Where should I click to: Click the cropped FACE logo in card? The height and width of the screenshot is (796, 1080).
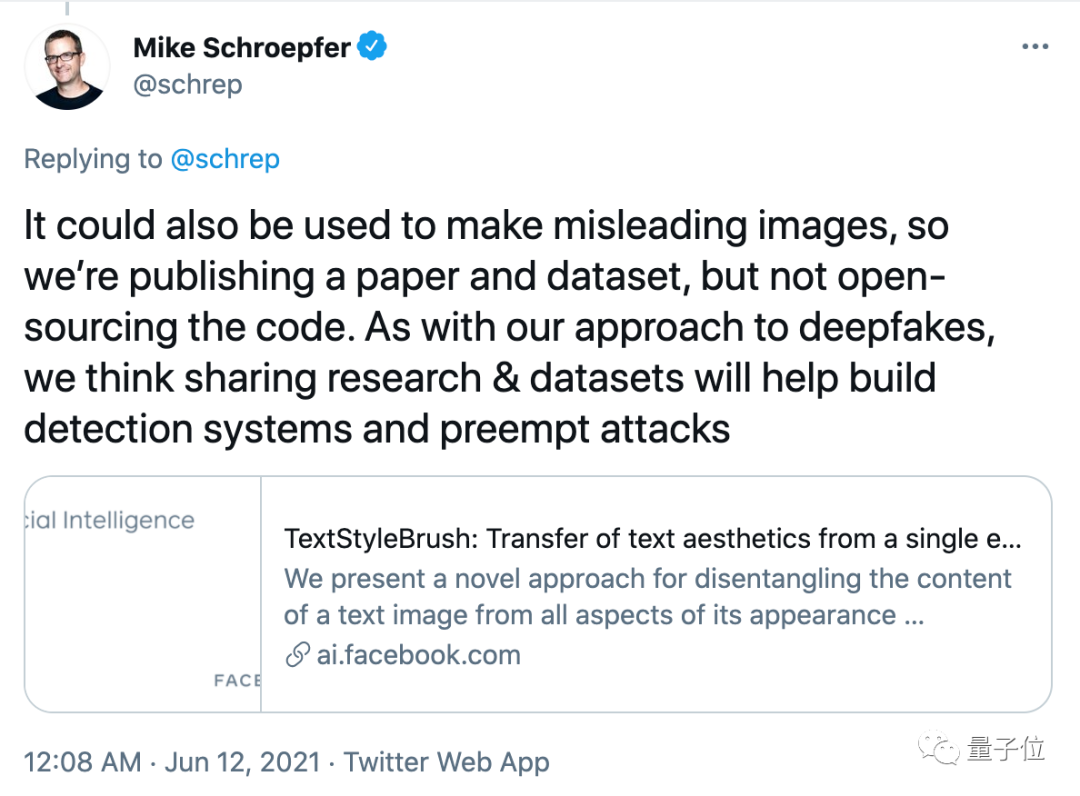(236, 681)
